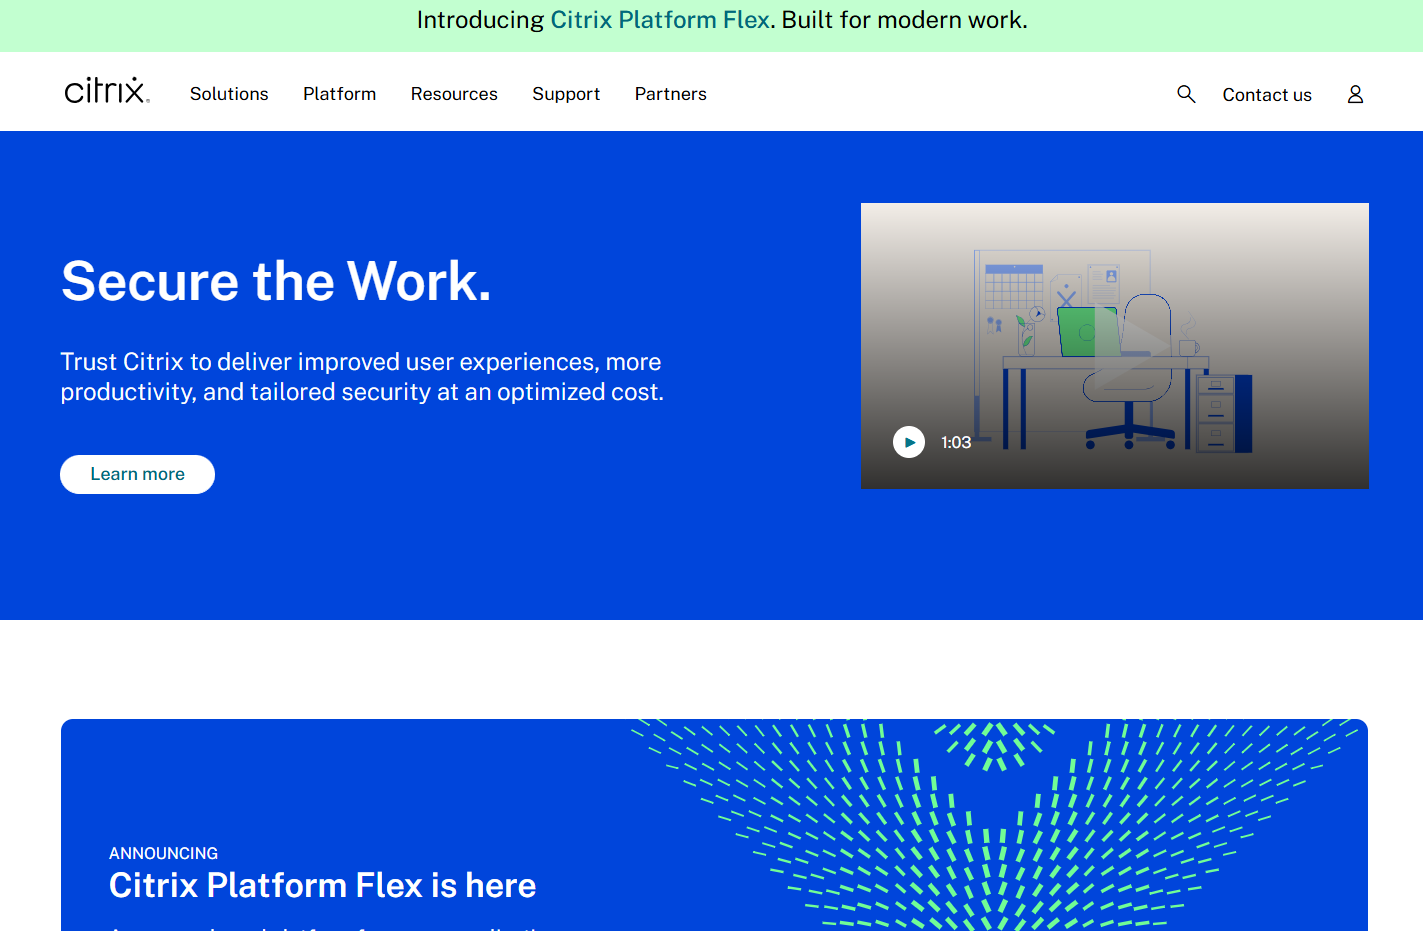Open the user account icon

(x=1355, y=94)
